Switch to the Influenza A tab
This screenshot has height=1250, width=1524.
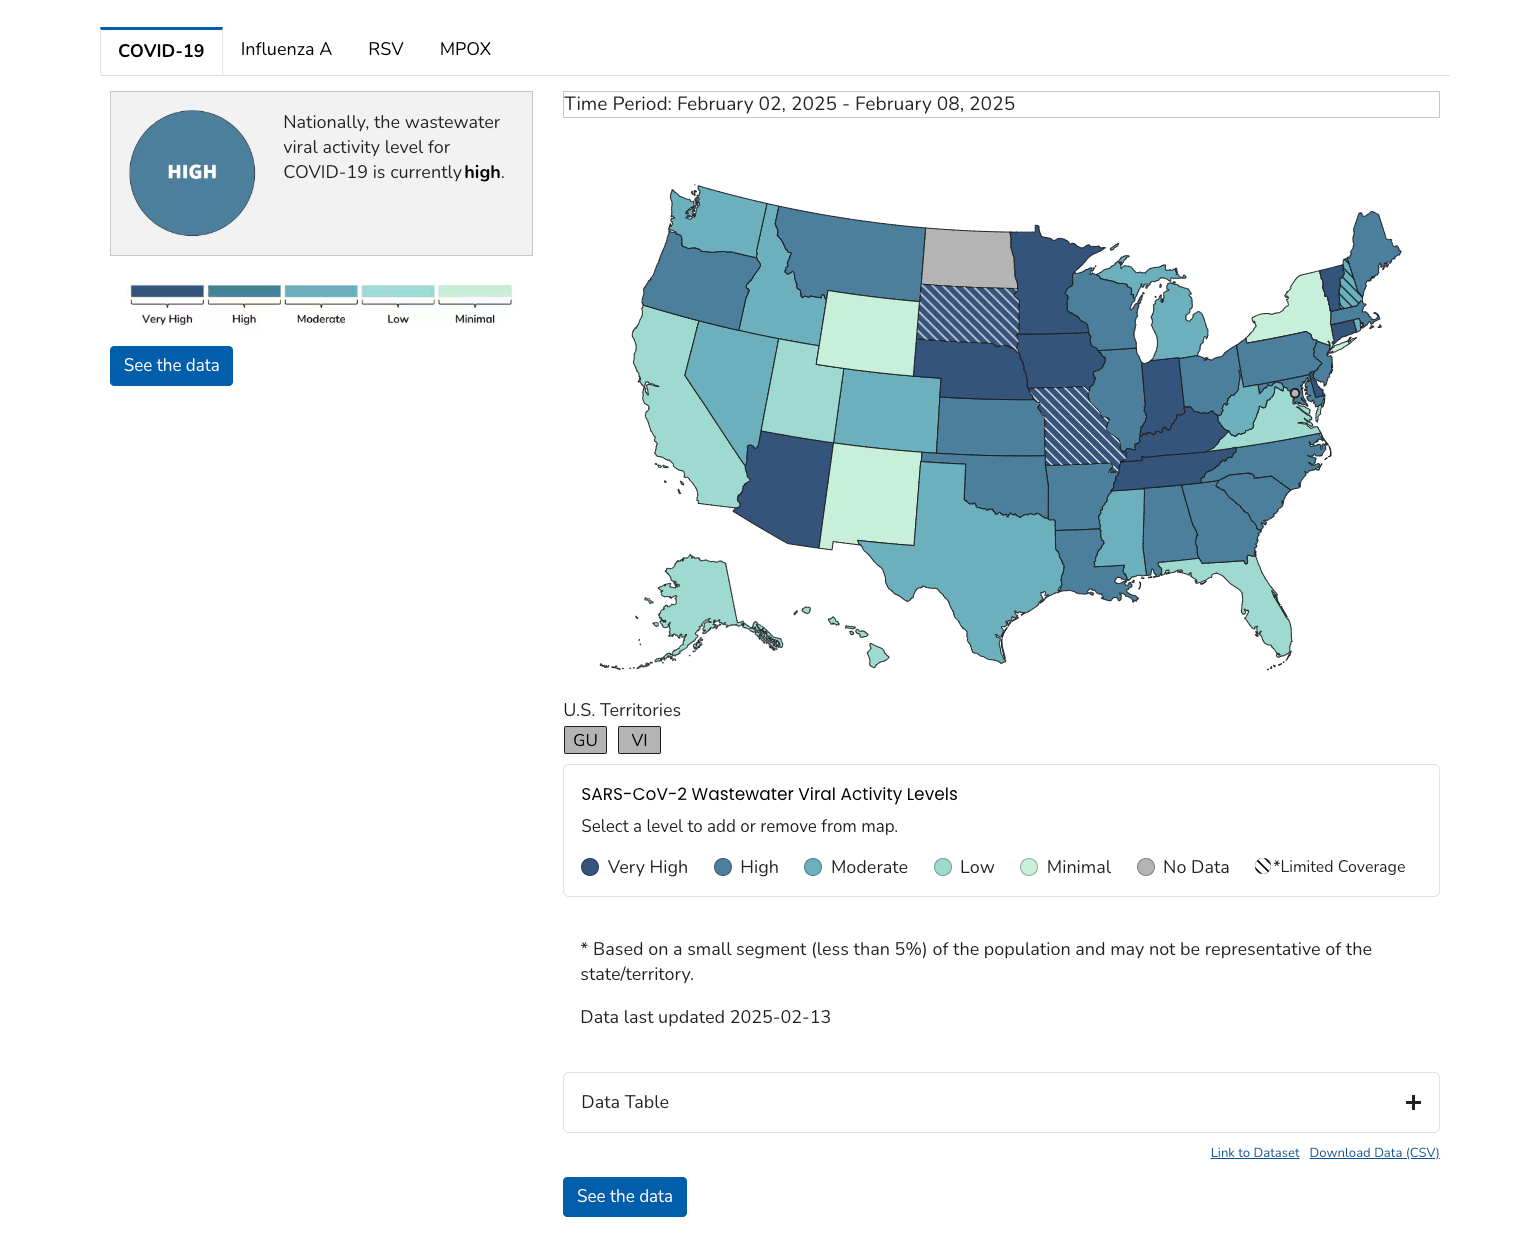pyautogui.click(x=286, y=49)
